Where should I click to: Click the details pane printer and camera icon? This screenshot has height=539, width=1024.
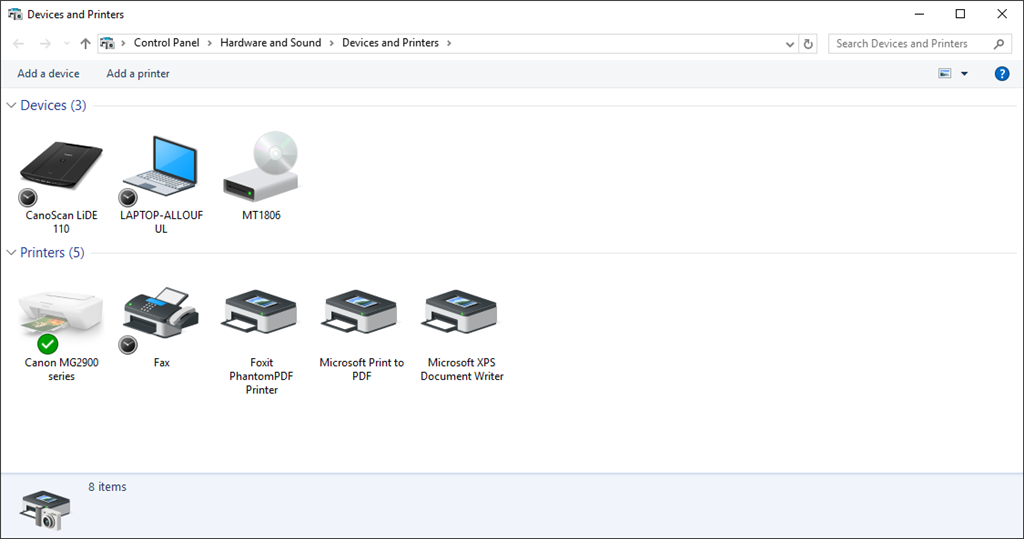(x=45, y=510)
